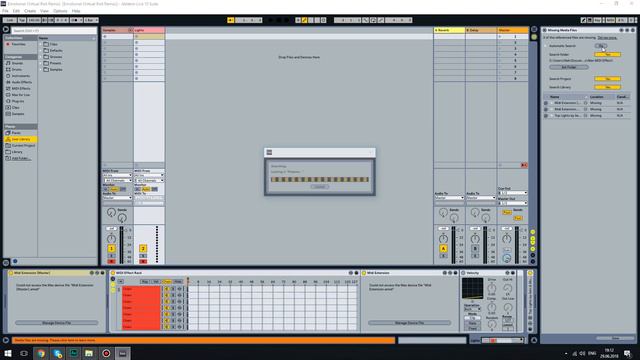Open Library entry under Current Project
640x360 pixels.
(17, 152)
